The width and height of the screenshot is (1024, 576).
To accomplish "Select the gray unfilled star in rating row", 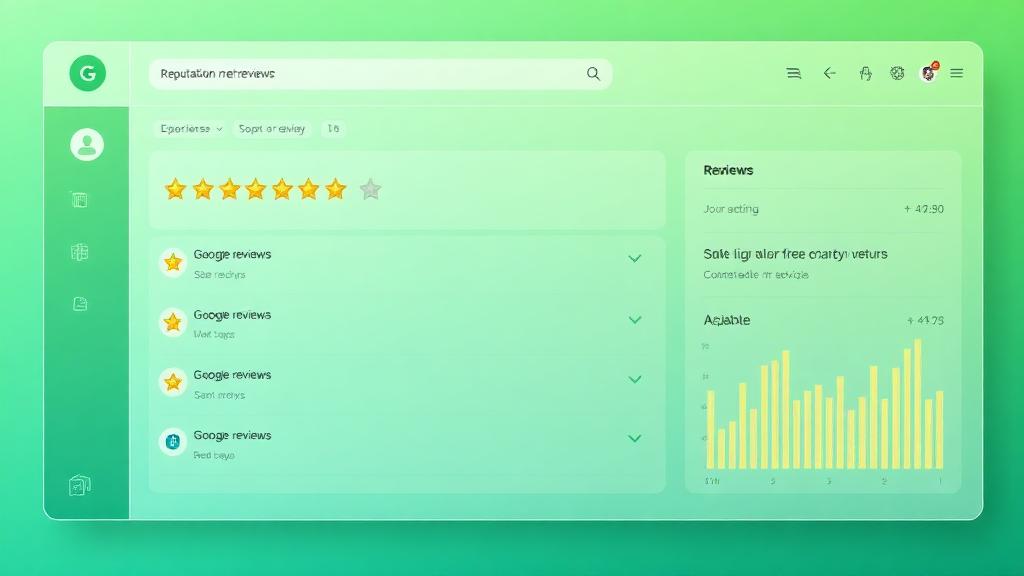I will pos(370,189).
